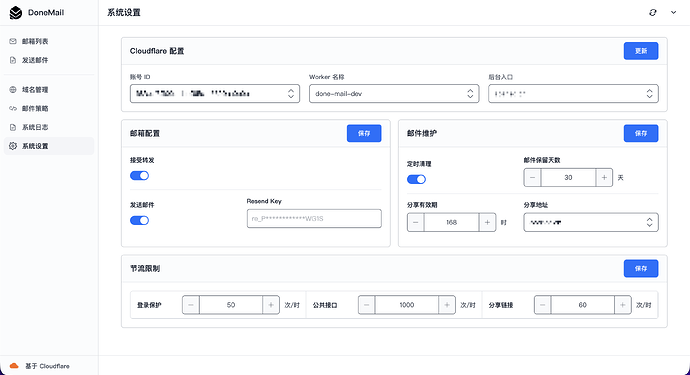Click the 邮件保留天数 value field showing 30
The image size is (690, 375).
(568, 177)
